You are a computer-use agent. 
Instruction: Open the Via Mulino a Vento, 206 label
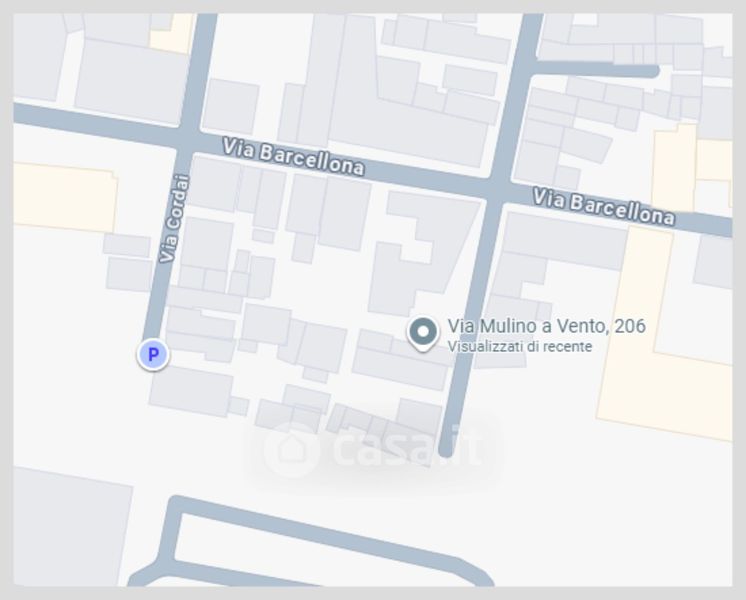pos(546,326)
